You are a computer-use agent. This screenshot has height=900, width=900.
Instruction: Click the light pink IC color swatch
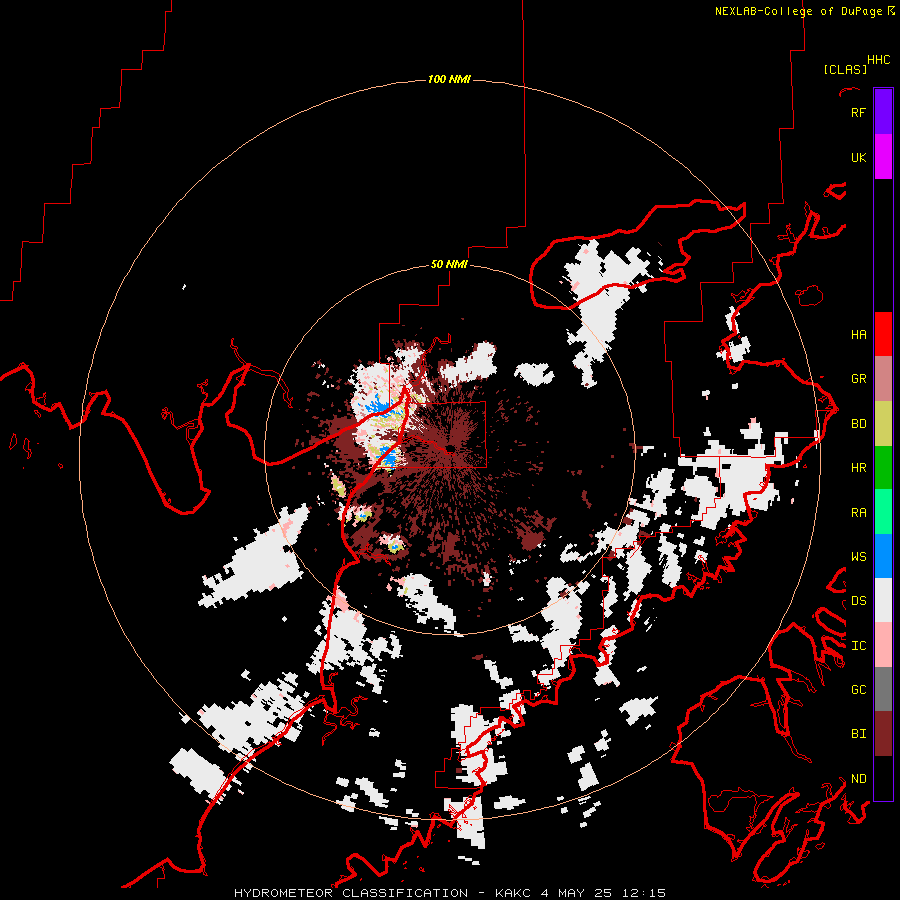pyautogui.click(x=883, y=645)
